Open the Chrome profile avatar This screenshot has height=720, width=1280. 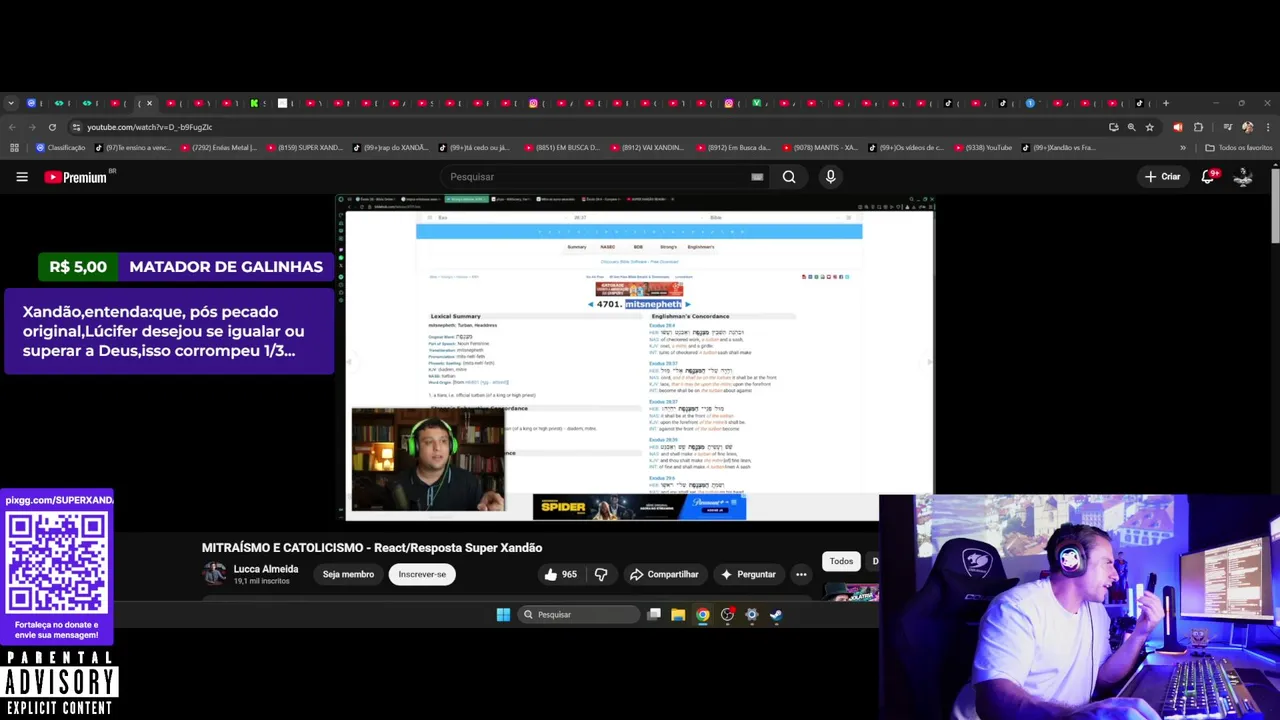point(1247,127)
